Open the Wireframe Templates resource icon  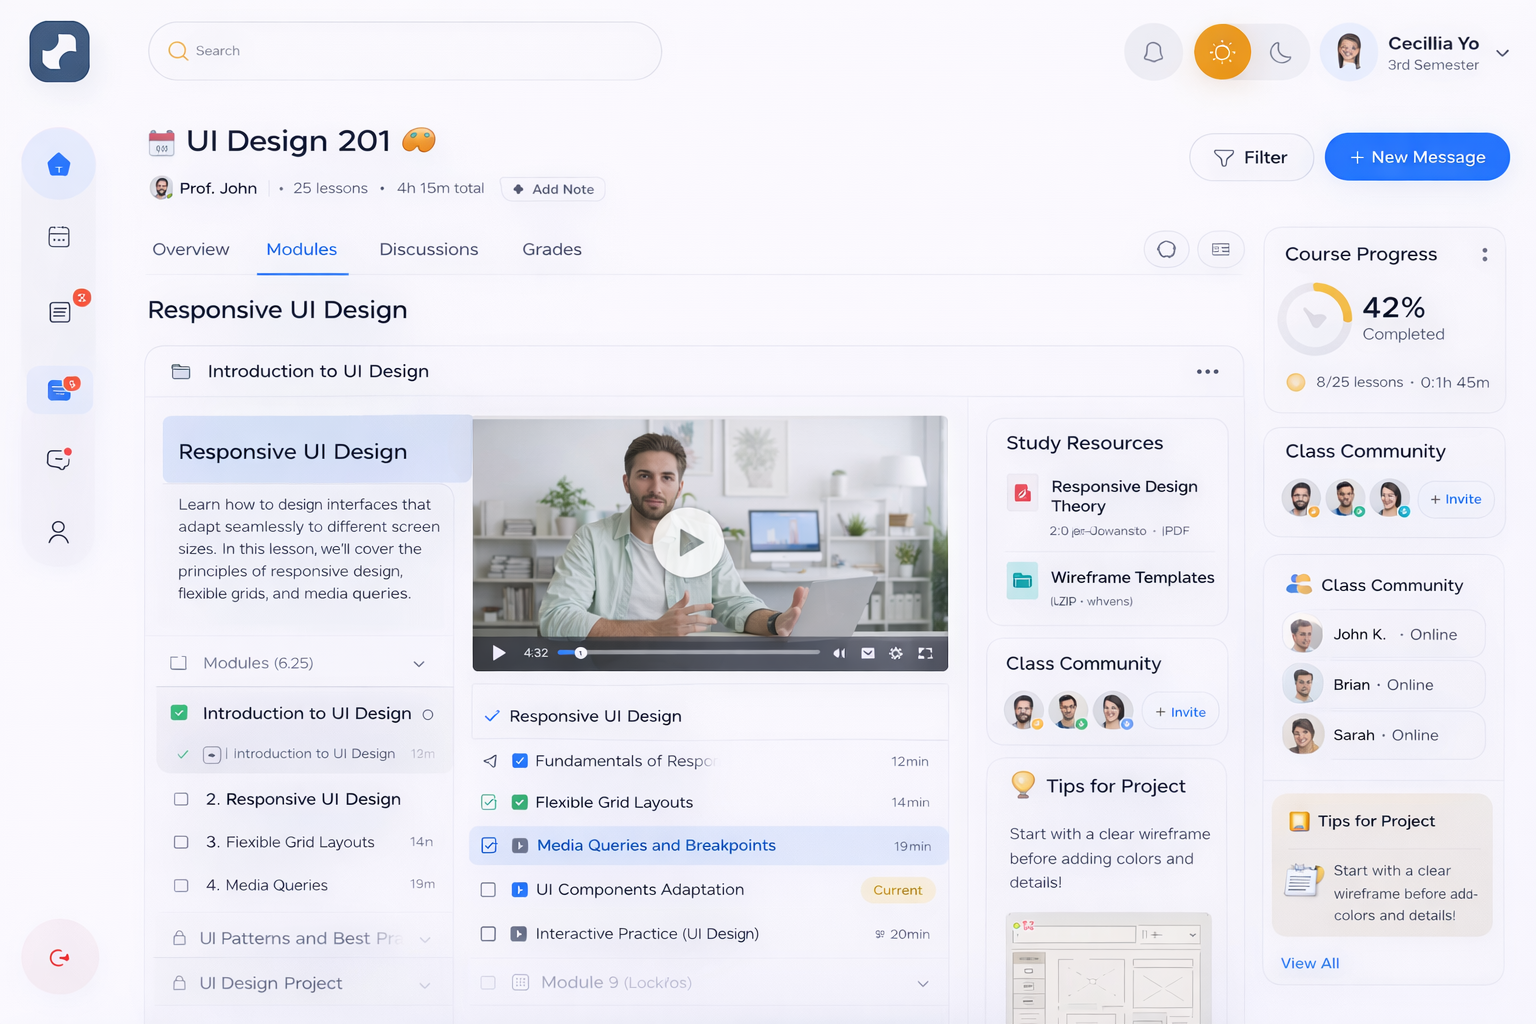pyautogui.click(x=1021, y=581)
